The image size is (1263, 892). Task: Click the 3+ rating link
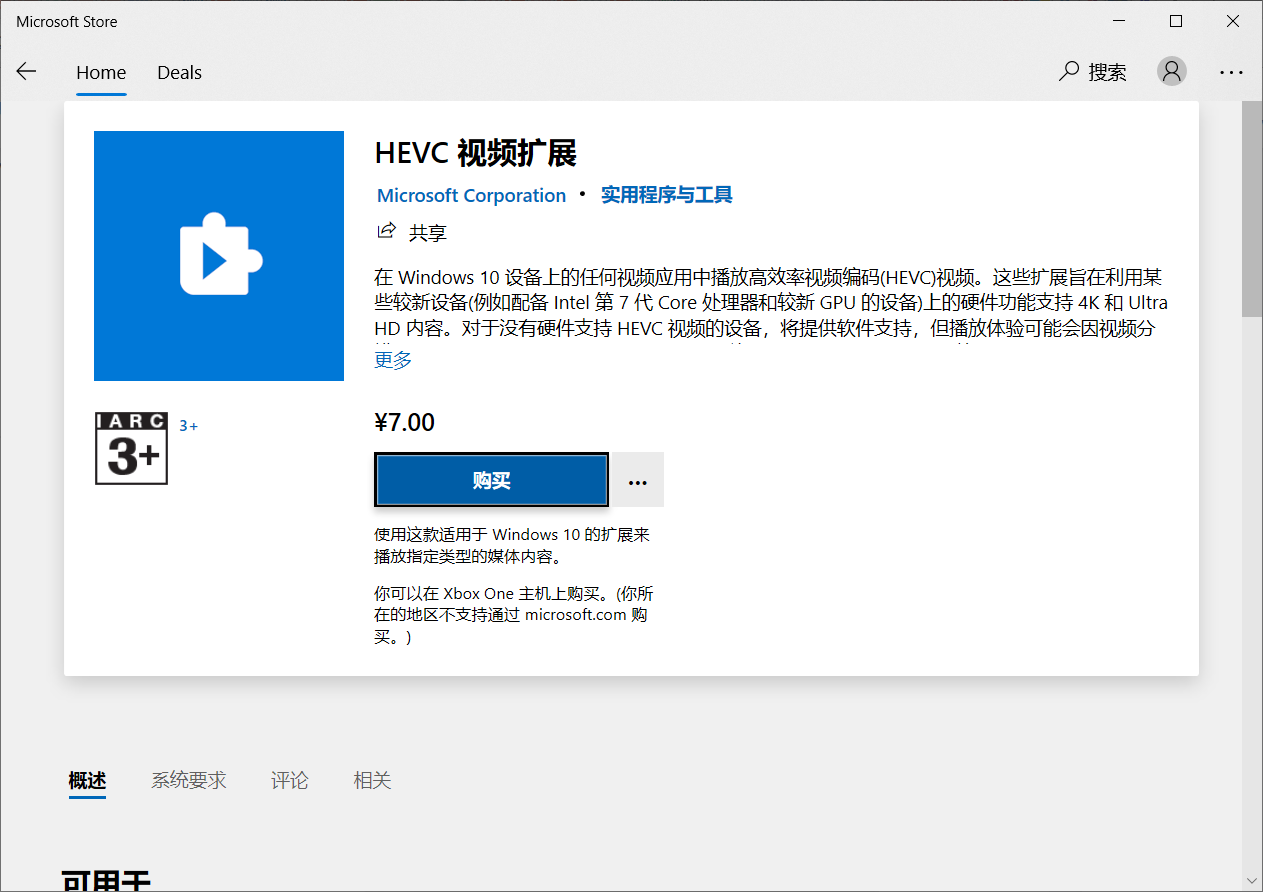[188, 426]
